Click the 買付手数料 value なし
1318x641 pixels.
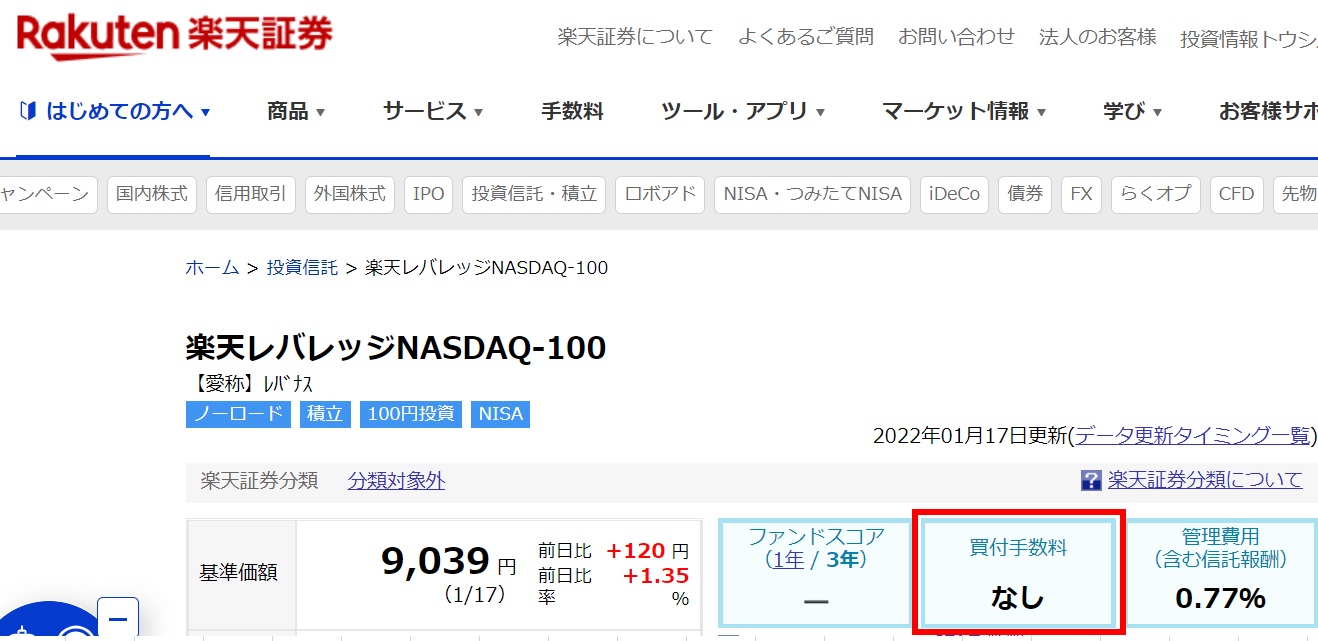(1017, 598)
